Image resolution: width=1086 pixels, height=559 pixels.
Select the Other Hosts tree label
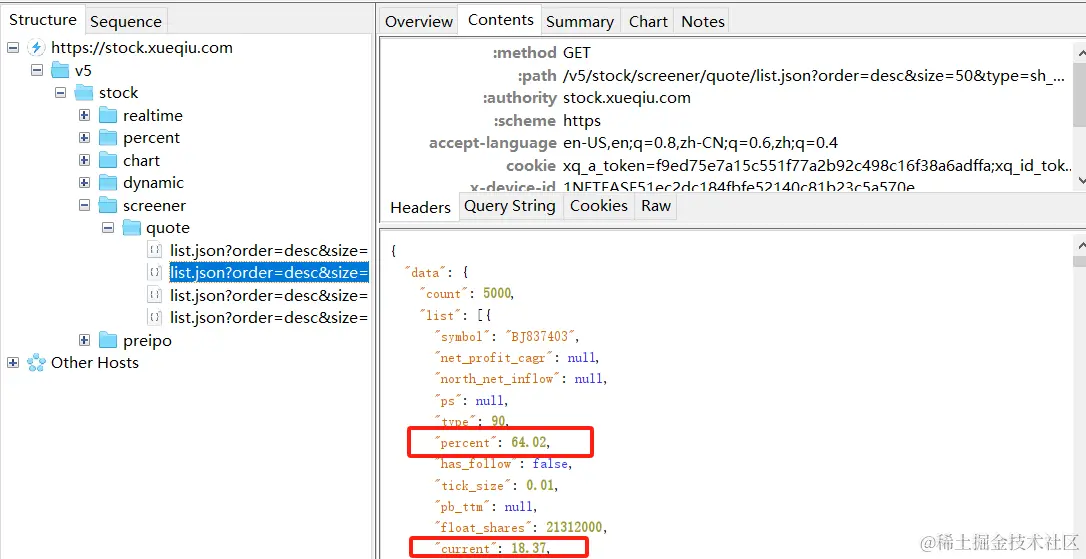point(95,363)
